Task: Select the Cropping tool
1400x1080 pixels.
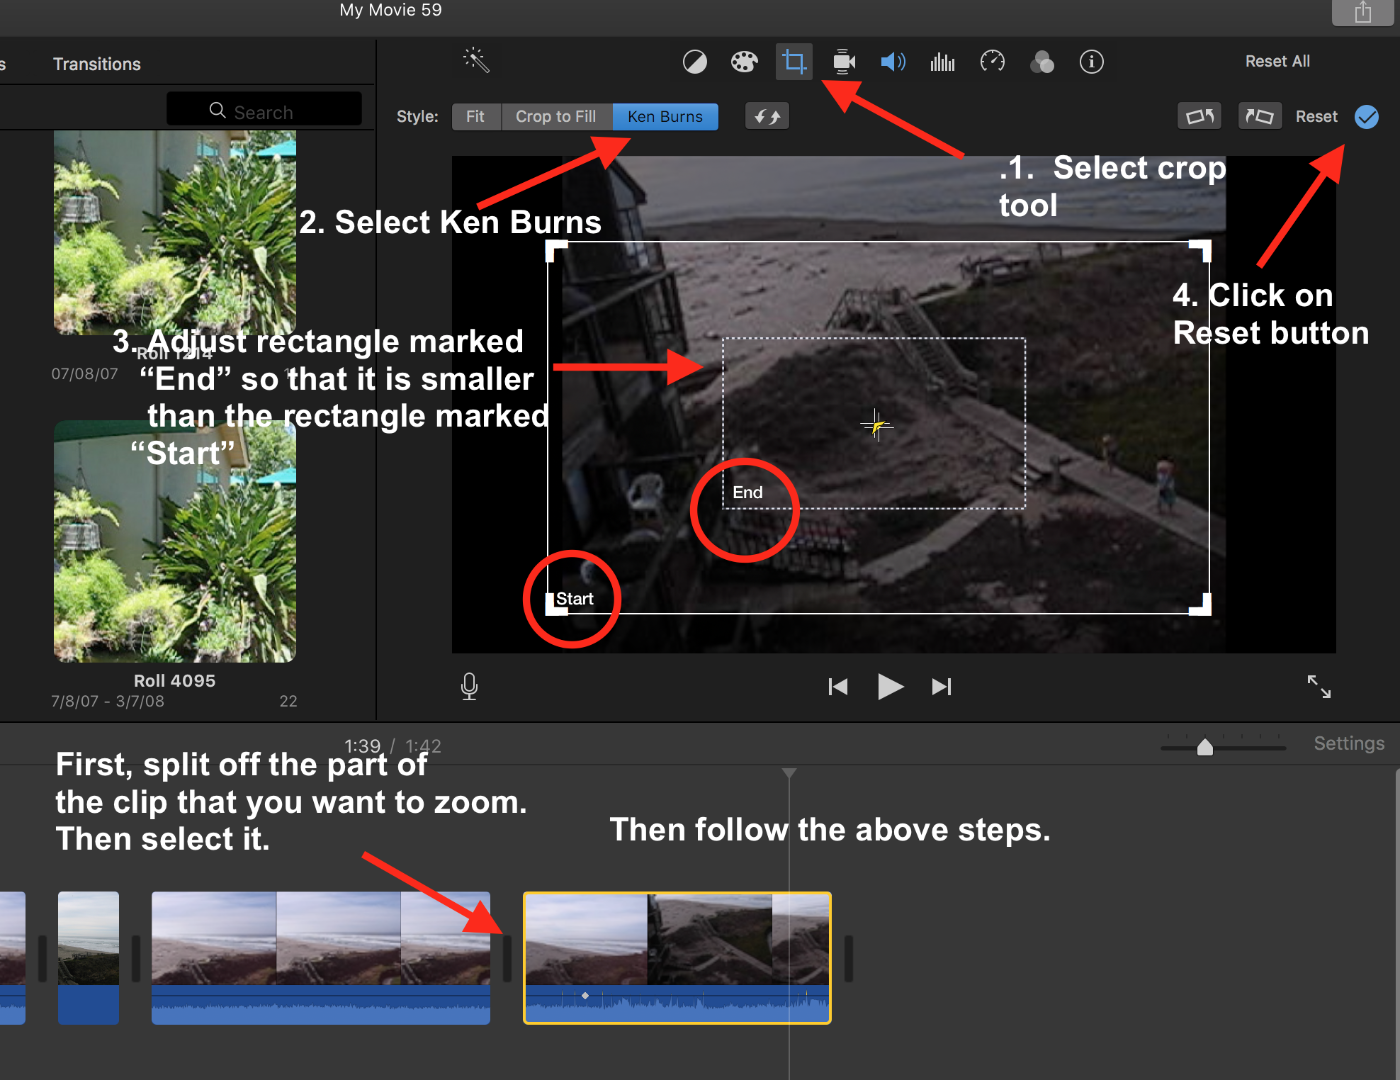Action: point(794,61)
